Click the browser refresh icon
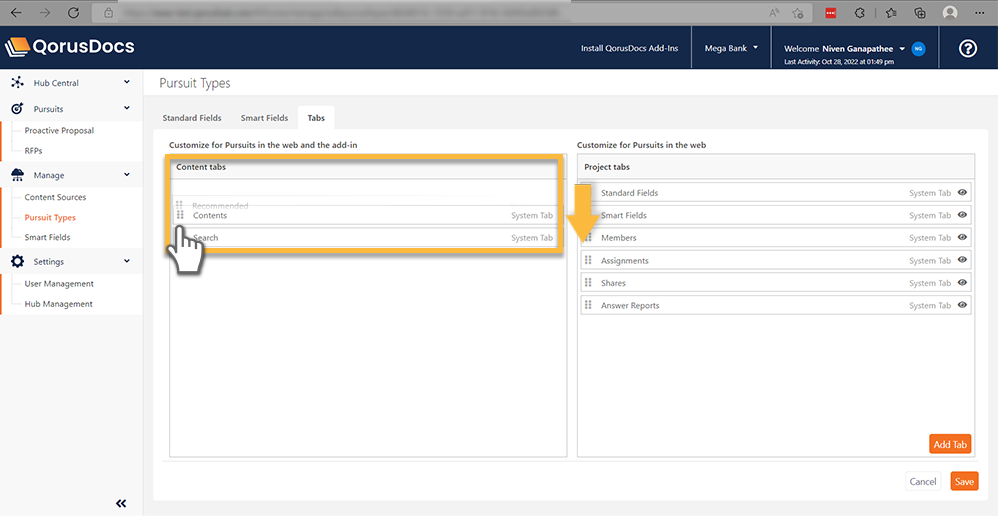1000x516 pixels. 73,13
